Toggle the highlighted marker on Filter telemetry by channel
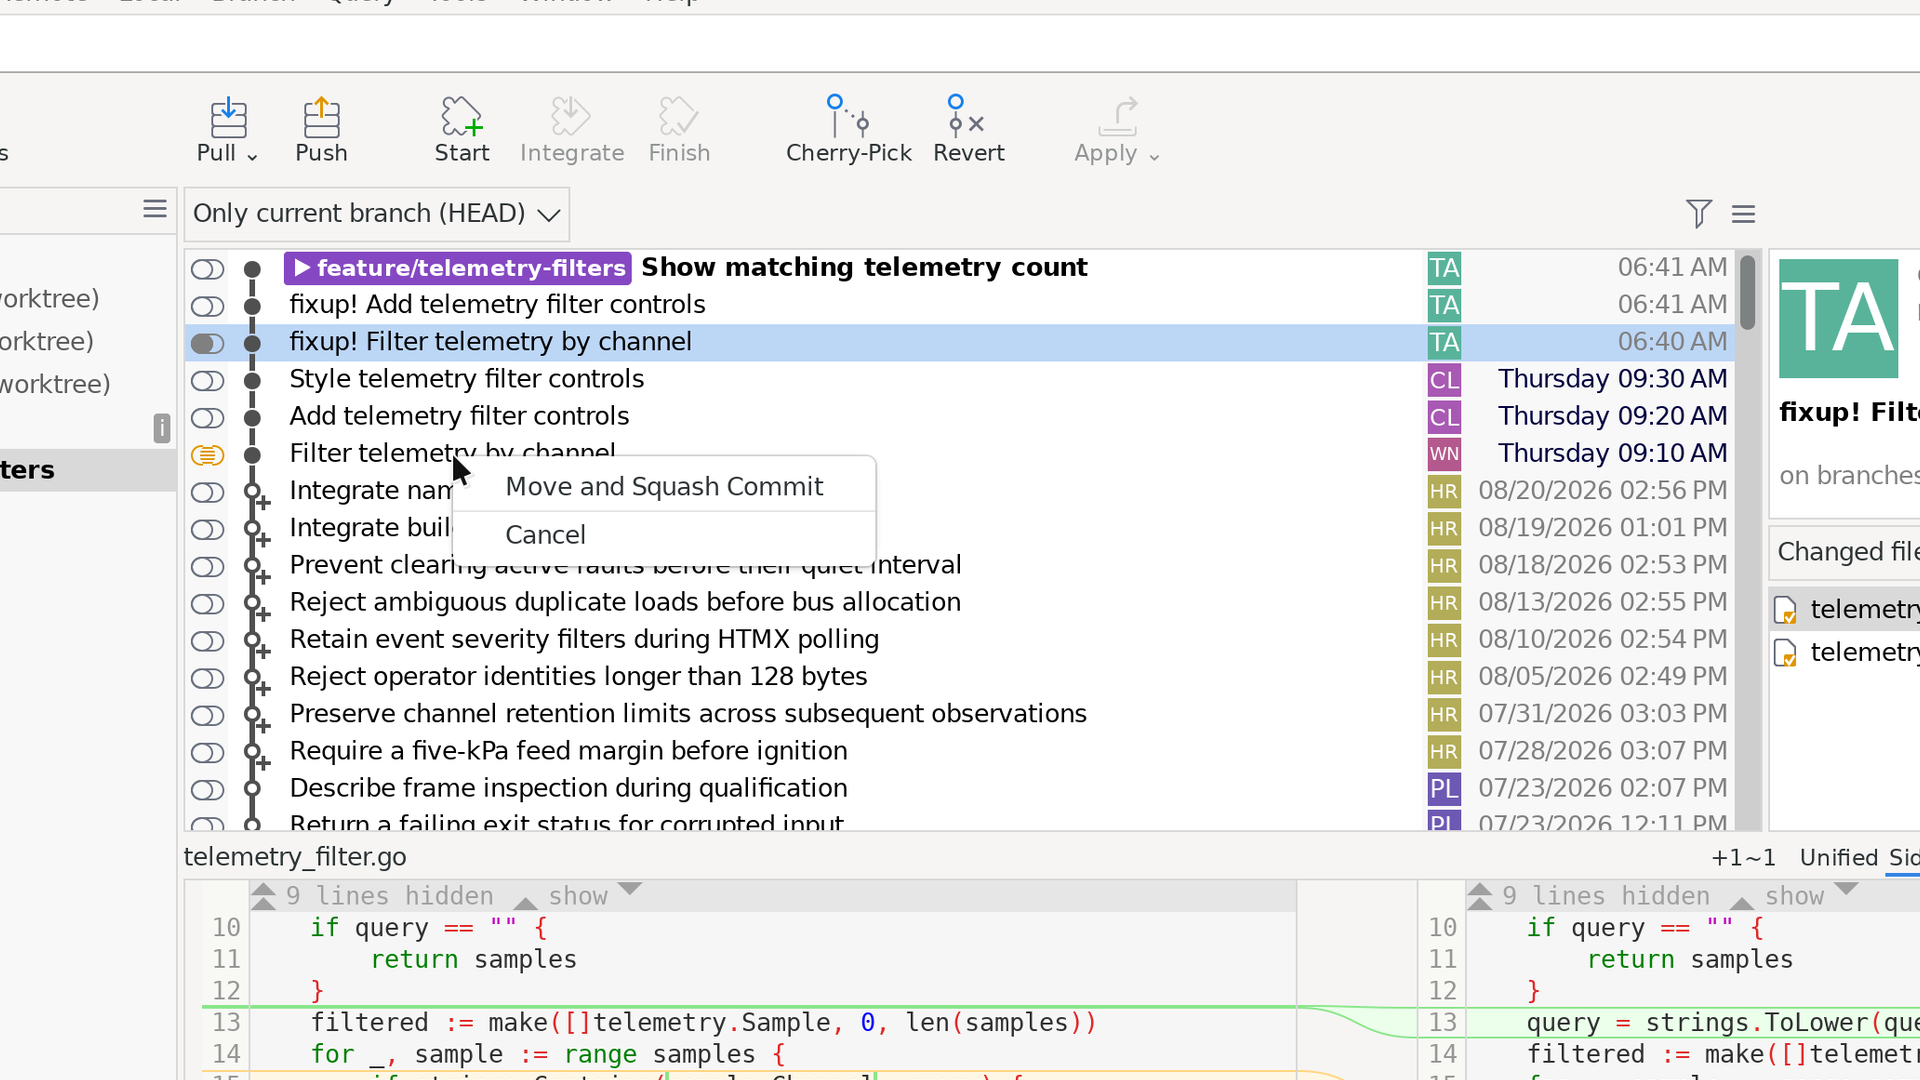This screenshot has width=1920, height=1080. point(207,455)
